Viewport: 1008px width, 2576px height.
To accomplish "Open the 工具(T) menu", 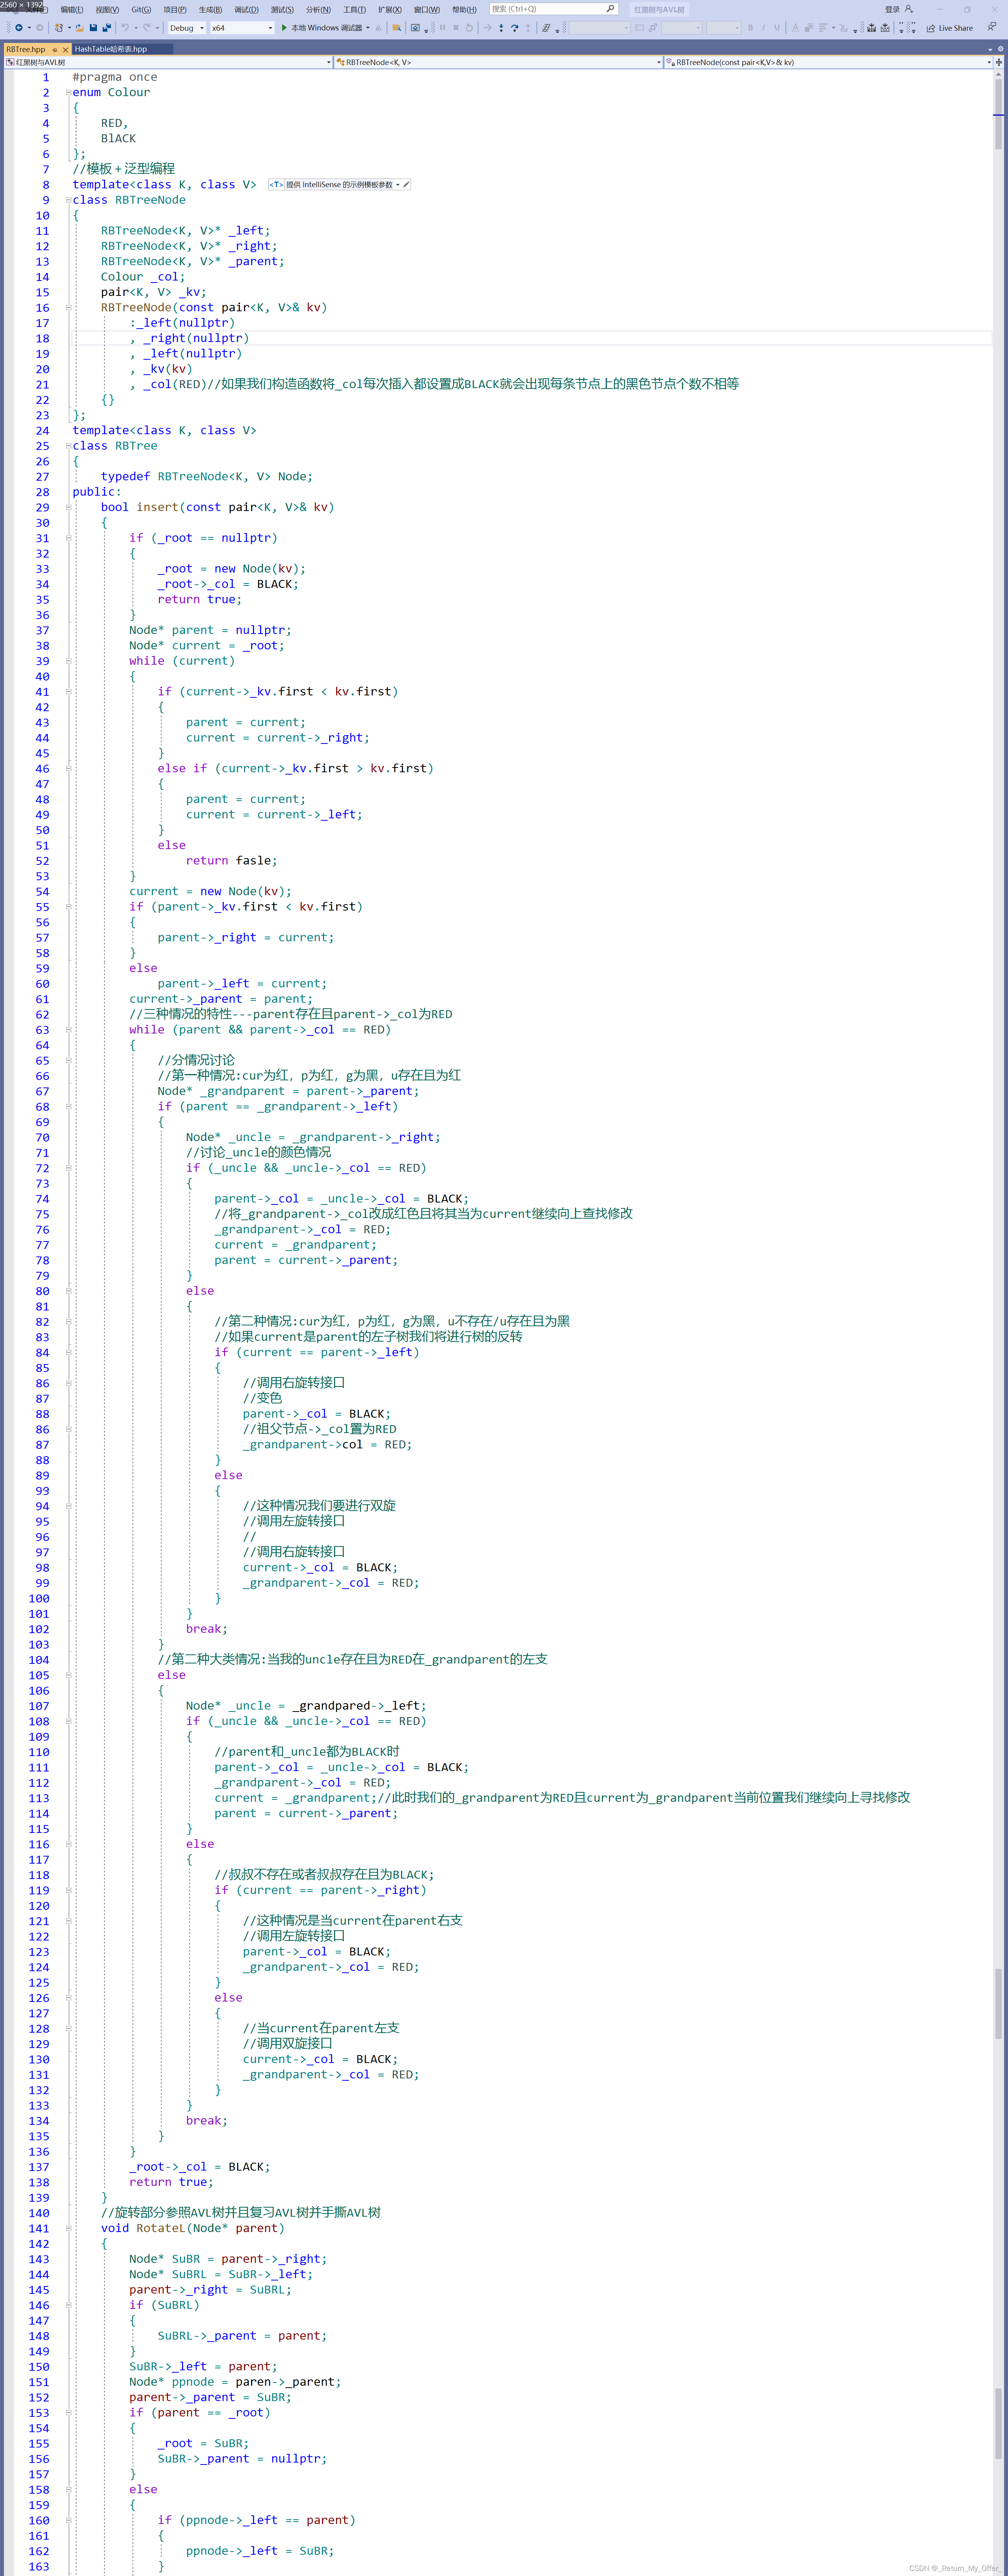I will (x=354, y=9).
